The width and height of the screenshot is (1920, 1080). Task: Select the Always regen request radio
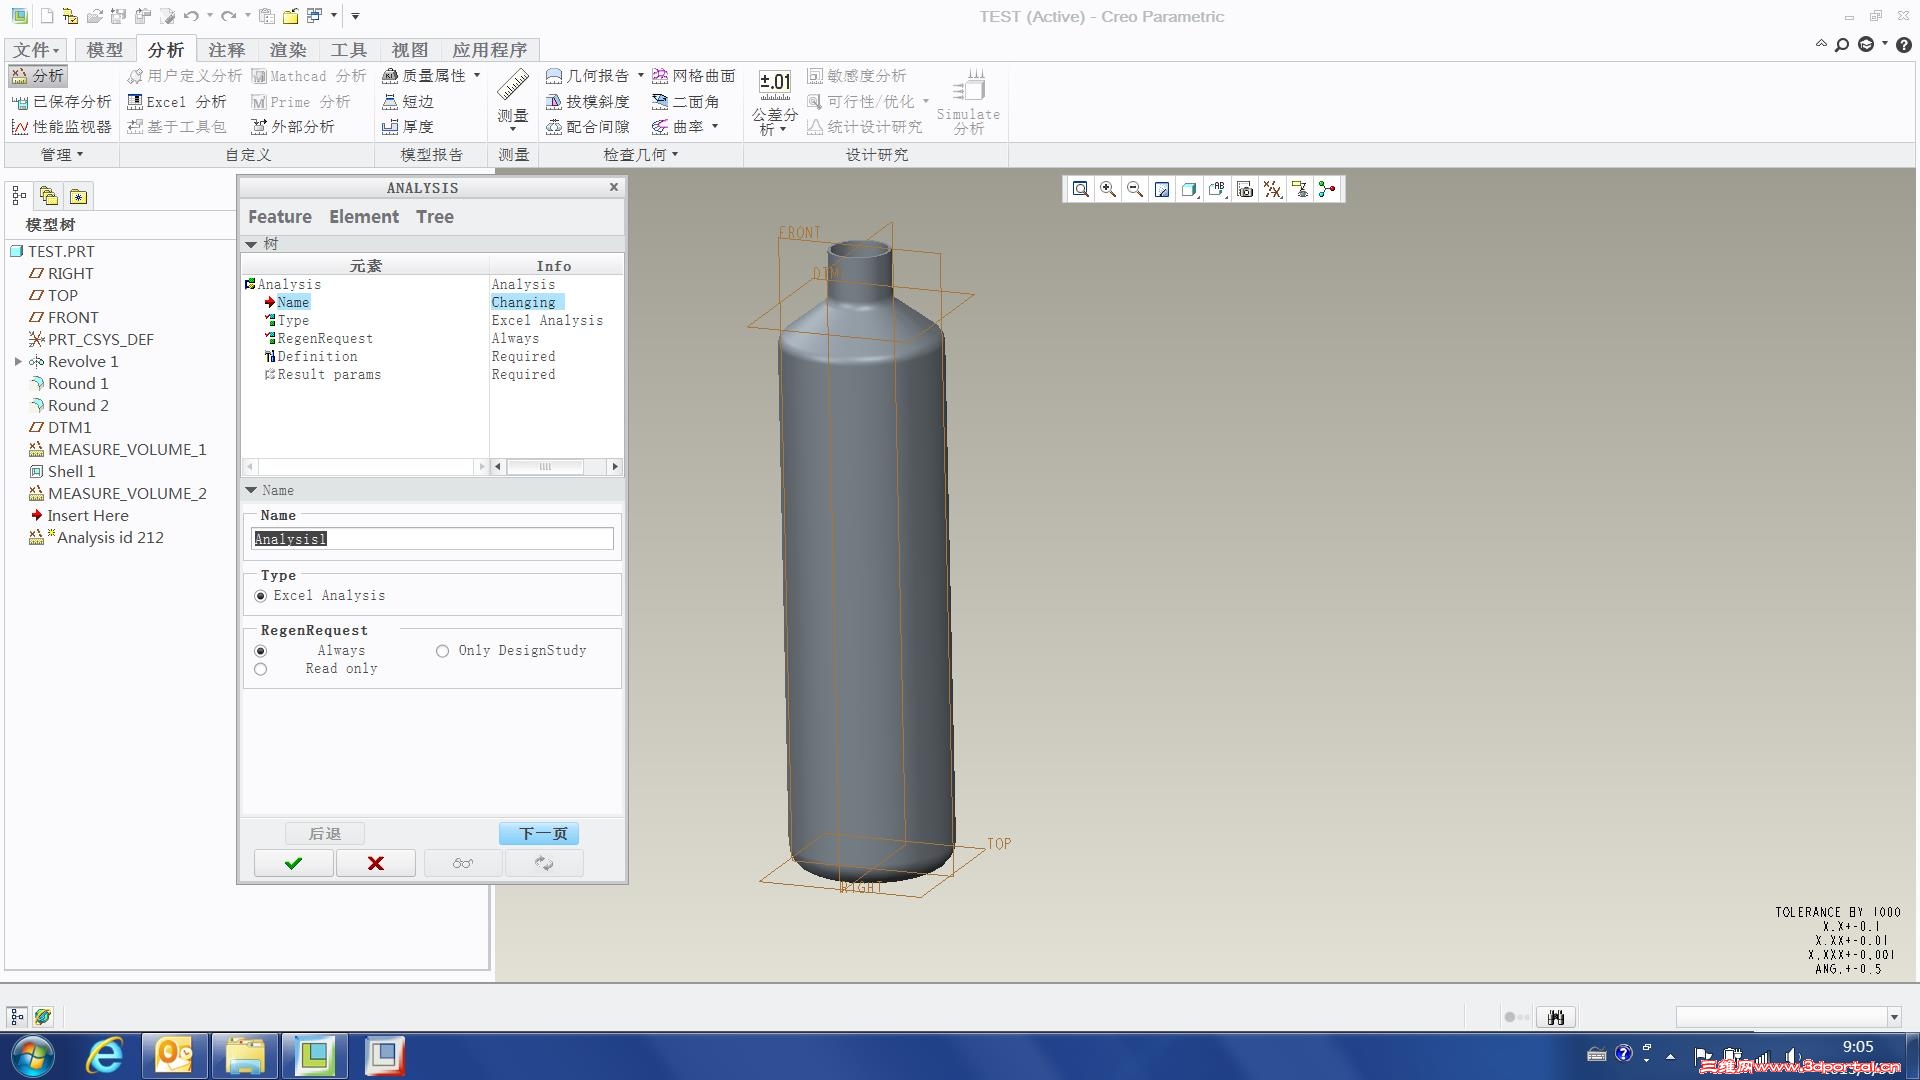(x=261, y=651)
